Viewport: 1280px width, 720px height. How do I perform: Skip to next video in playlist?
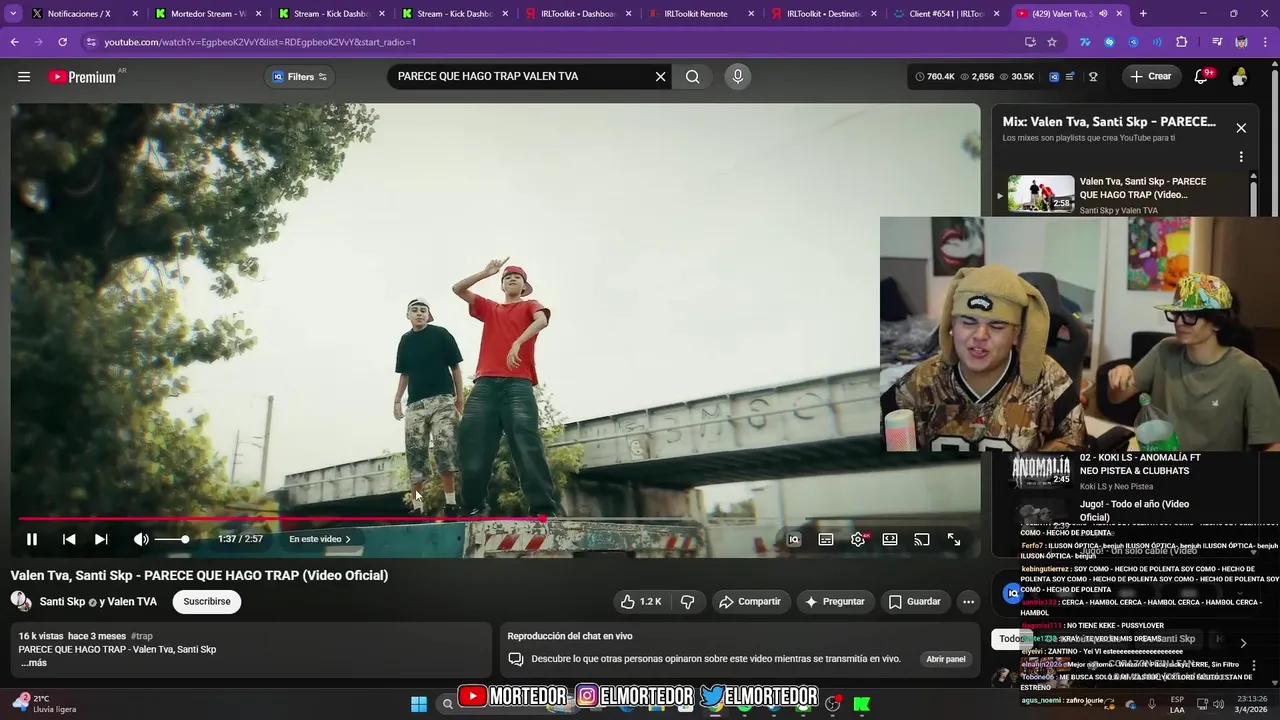coord(101,539)
